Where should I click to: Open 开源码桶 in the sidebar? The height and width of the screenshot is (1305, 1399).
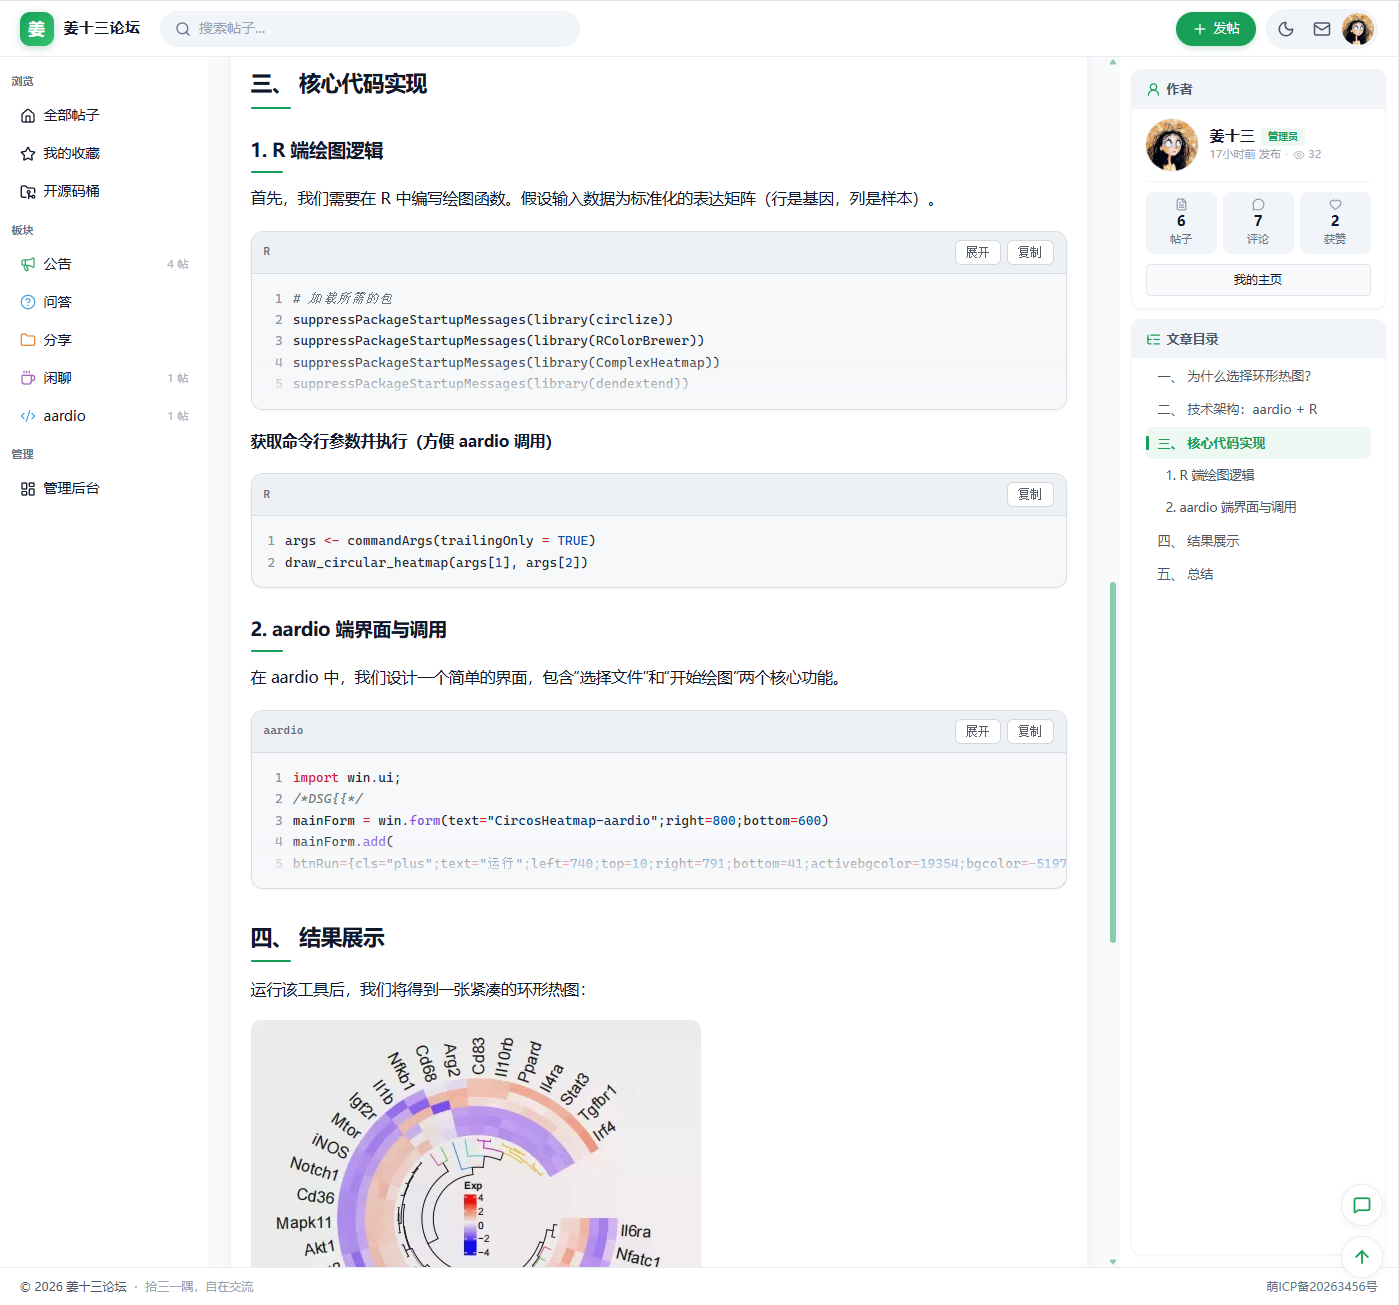[105, 191]
